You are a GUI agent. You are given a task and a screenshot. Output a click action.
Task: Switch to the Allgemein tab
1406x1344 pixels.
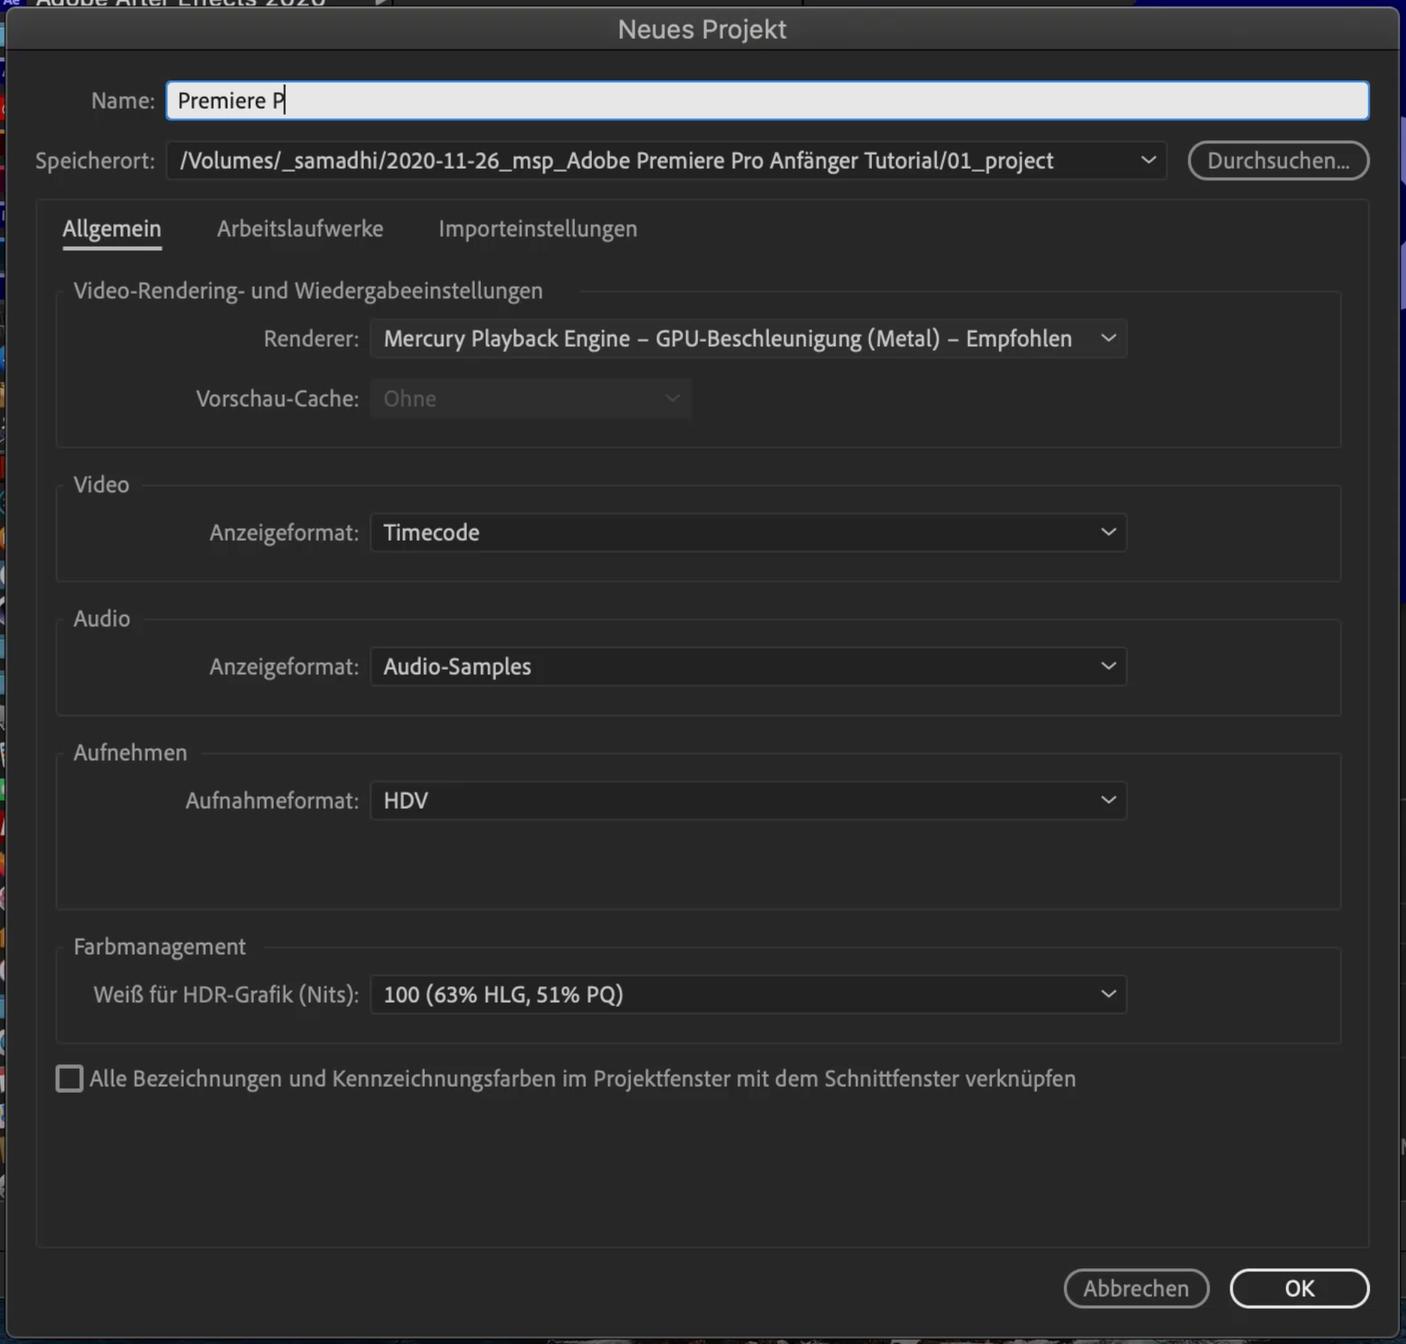coord(112,229)
